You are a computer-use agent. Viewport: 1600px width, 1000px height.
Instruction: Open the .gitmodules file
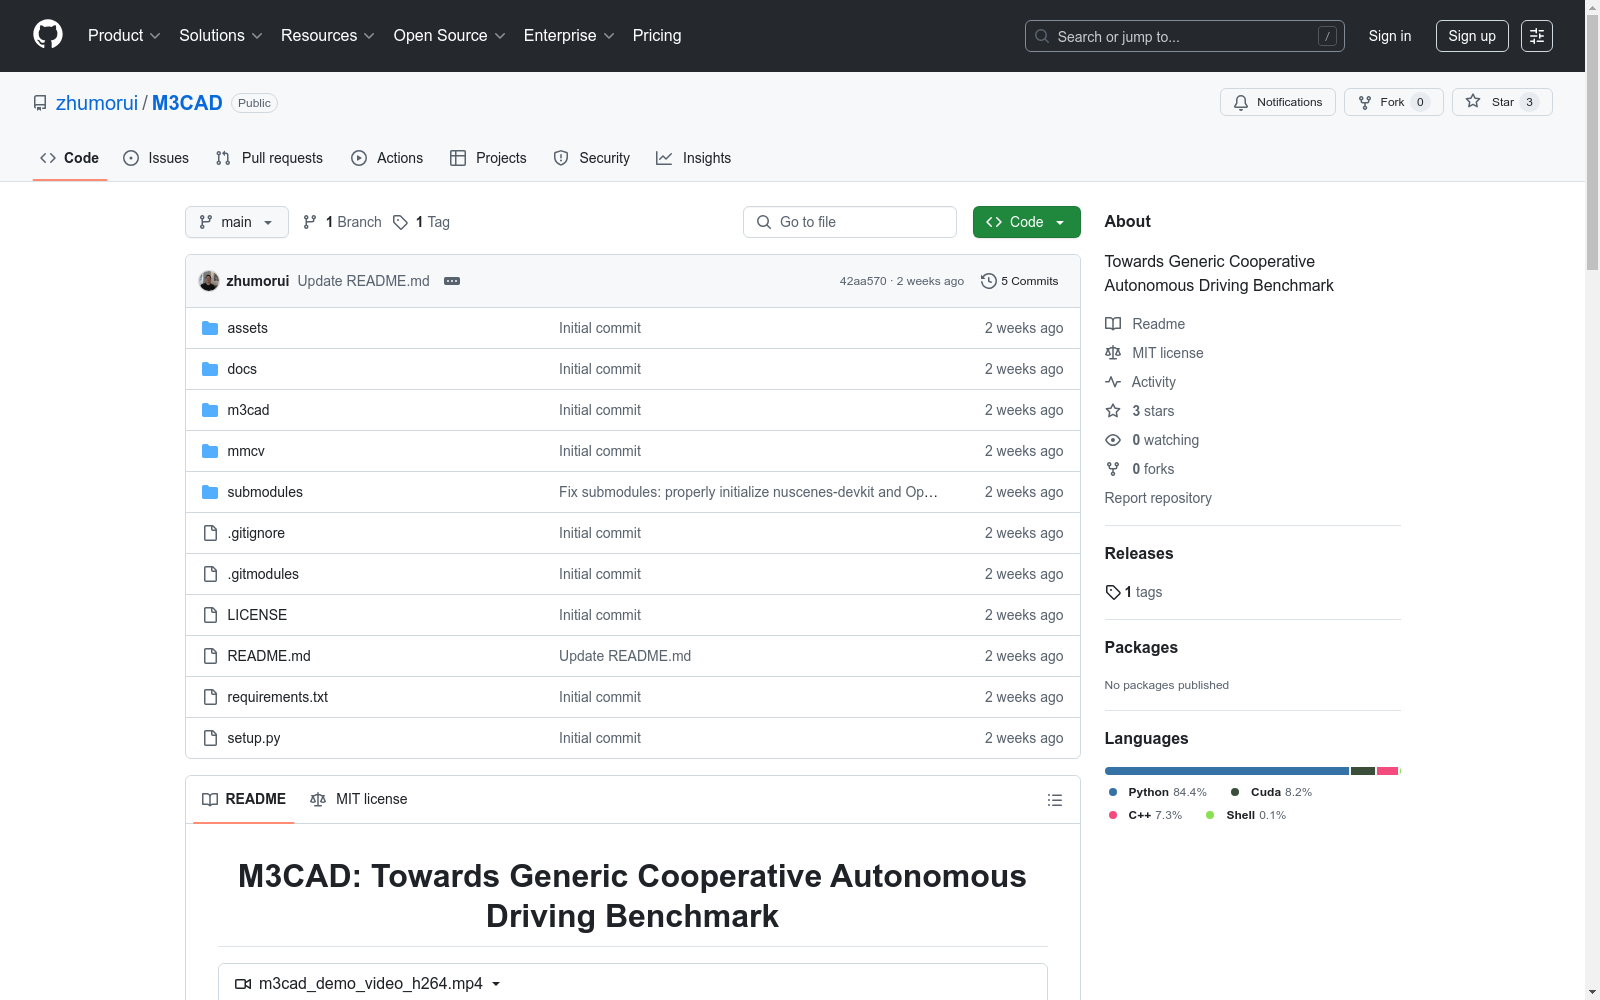(x=263, y=574)
